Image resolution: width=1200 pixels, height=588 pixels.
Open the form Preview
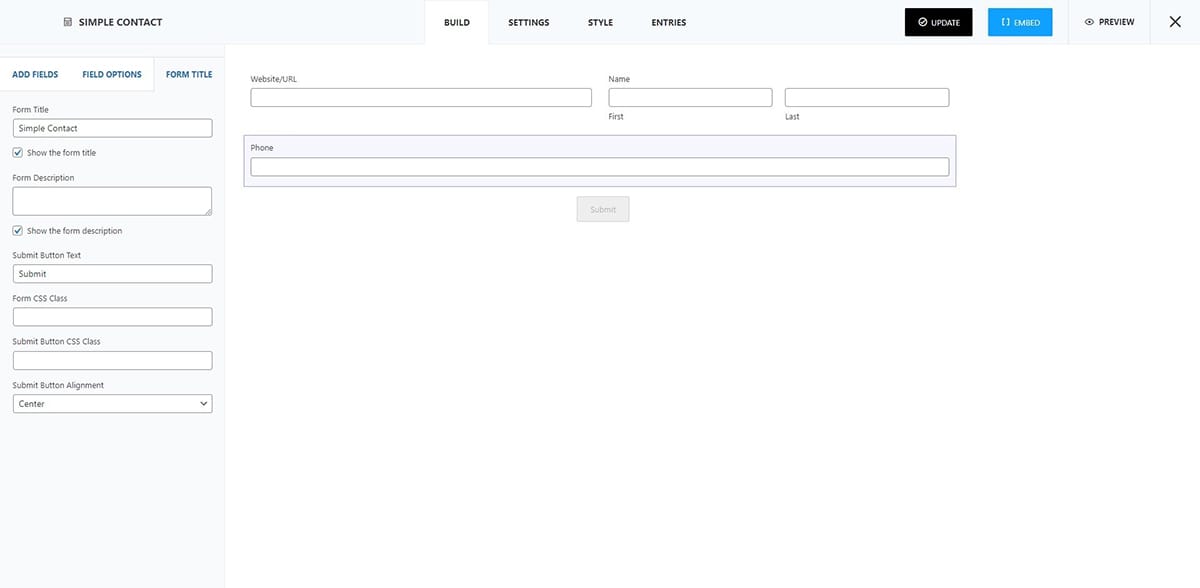pyautogui.click(x=1109, y=22)
